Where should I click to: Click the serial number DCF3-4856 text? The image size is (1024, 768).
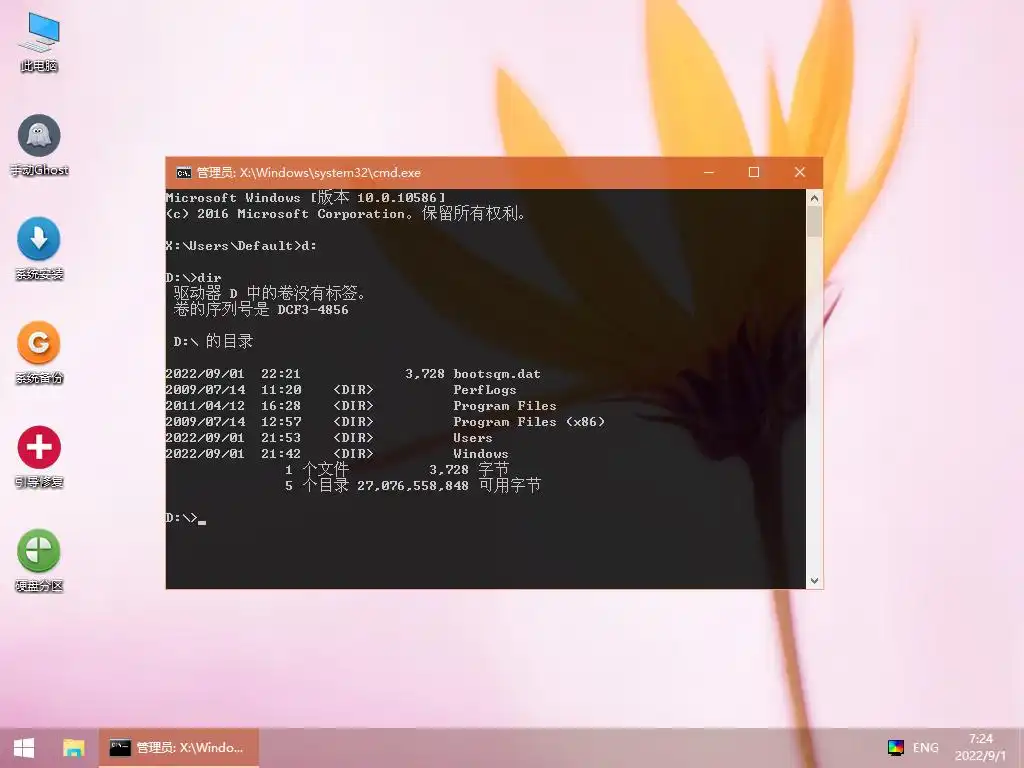point(313,310)
